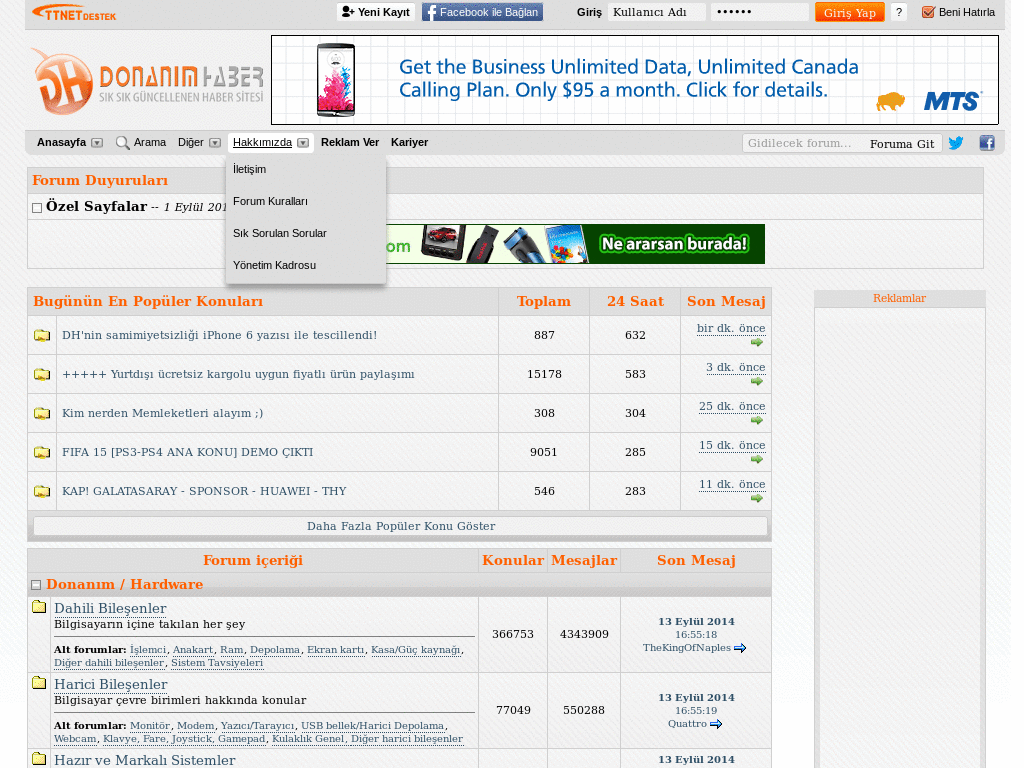
Task: Show more popular topics via Daha Fazla button
Action: pyautogui.click(x=399, y=525)
